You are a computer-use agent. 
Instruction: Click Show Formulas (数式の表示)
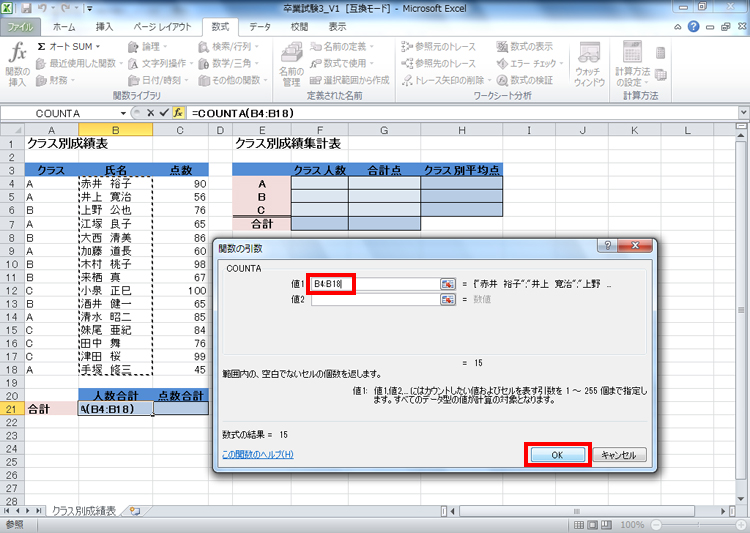click(524, 46)
